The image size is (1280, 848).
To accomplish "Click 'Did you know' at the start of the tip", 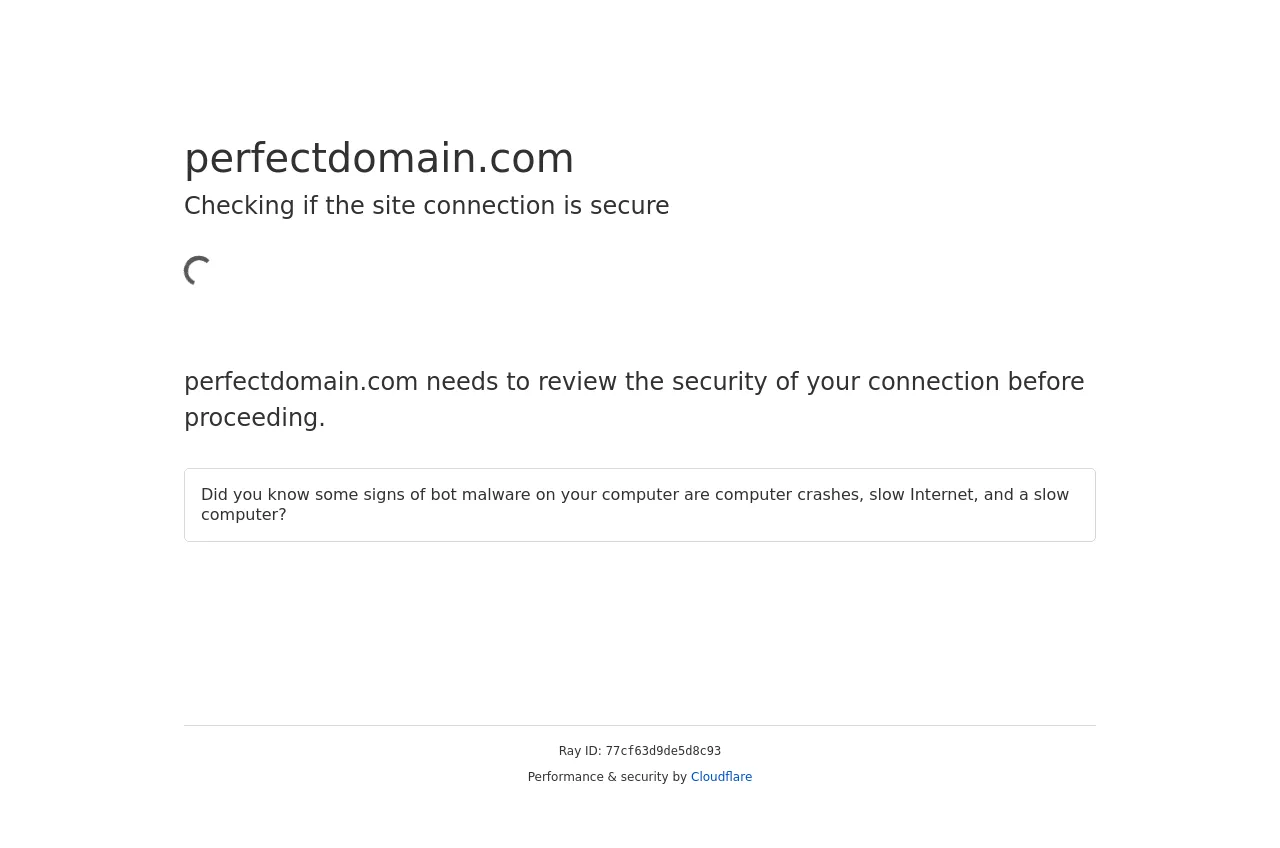I will (x=255, y=495).
